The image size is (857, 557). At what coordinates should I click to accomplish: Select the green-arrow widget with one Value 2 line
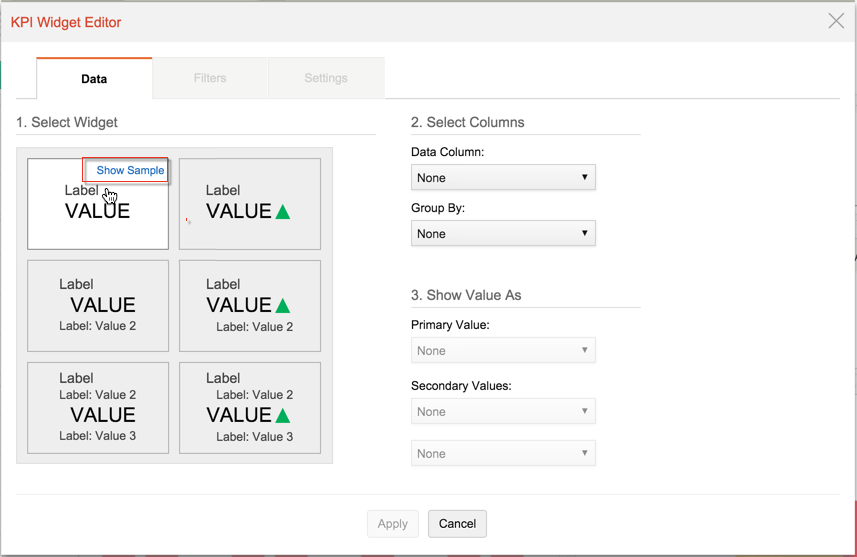249,306
